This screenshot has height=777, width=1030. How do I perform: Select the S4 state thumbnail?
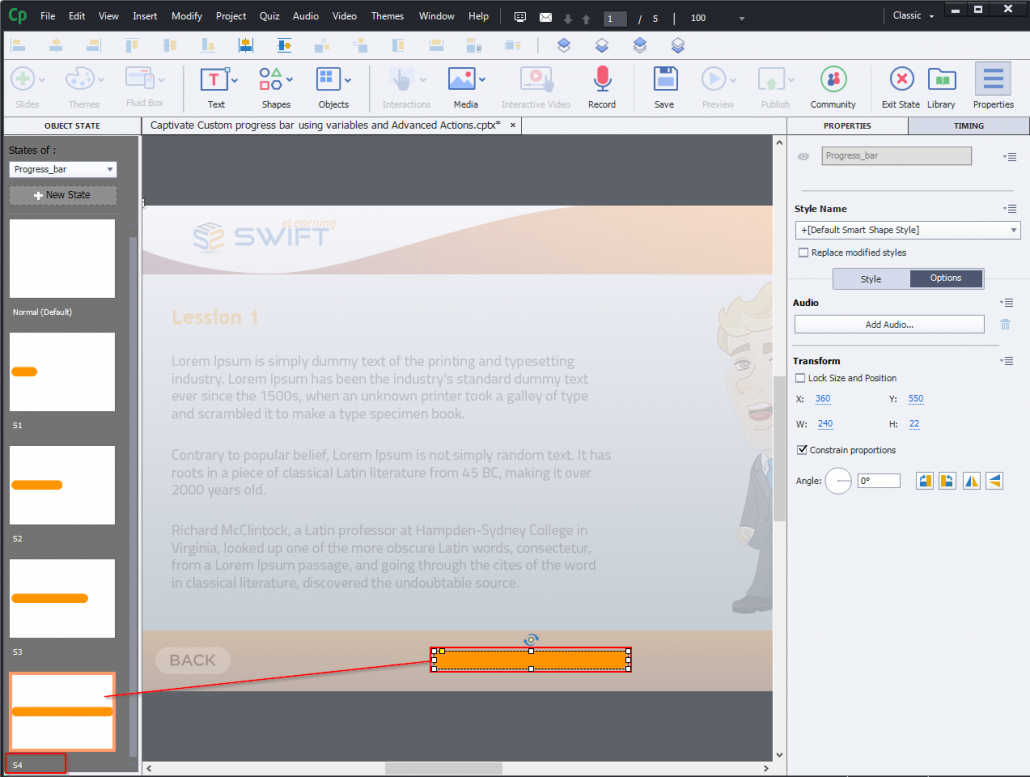(x=62, y=710)
